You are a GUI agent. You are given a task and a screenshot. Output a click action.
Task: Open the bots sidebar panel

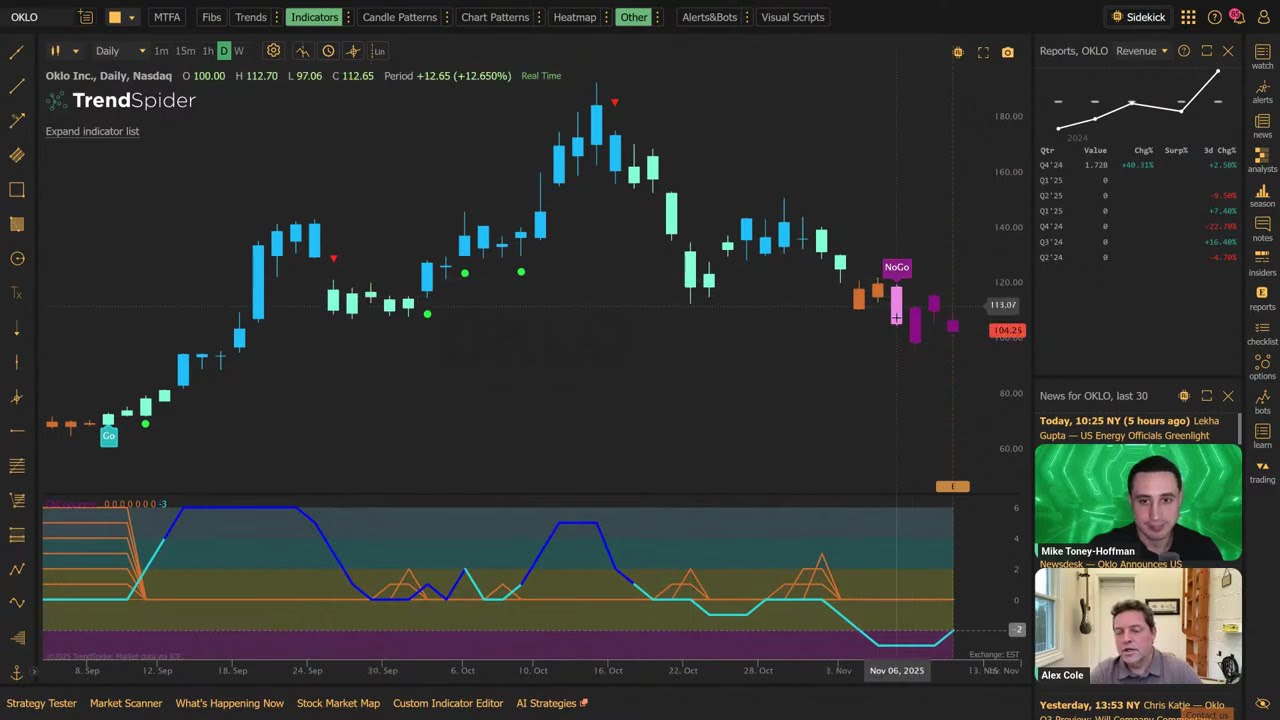pos(1262,401)
